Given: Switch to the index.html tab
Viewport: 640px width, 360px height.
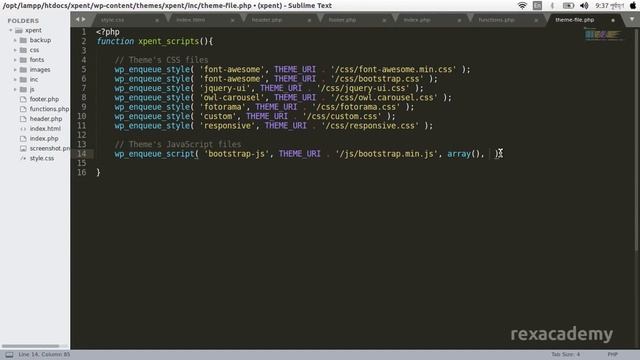Looking at the screenshot, I should (x=191, y=20).
